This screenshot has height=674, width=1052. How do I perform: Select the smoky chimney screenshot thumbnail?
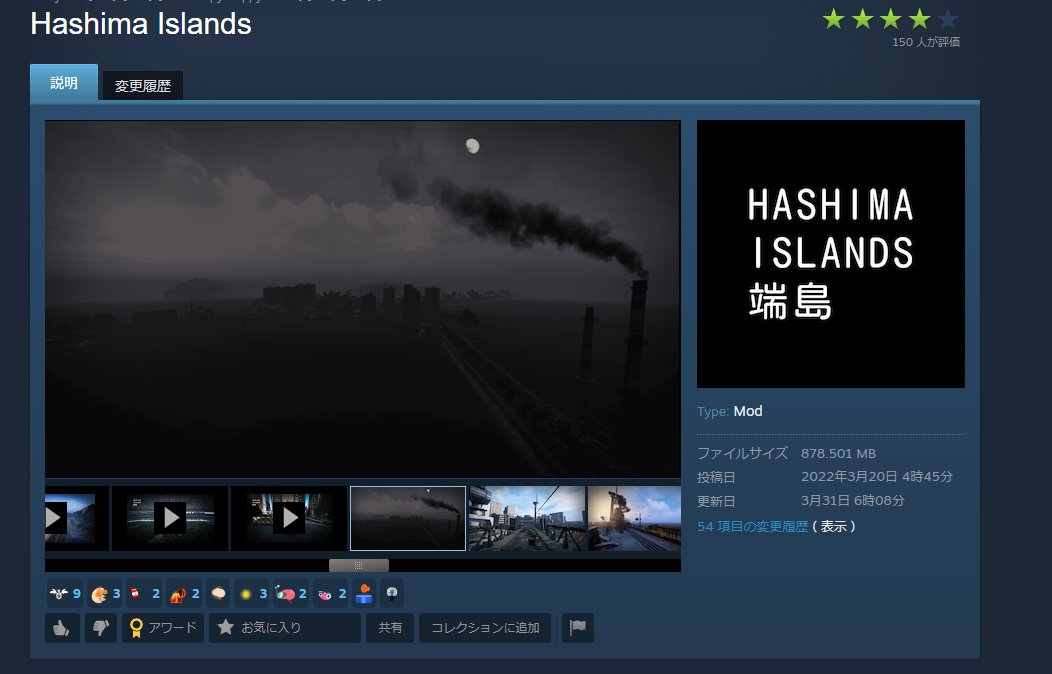click(408, 518)
